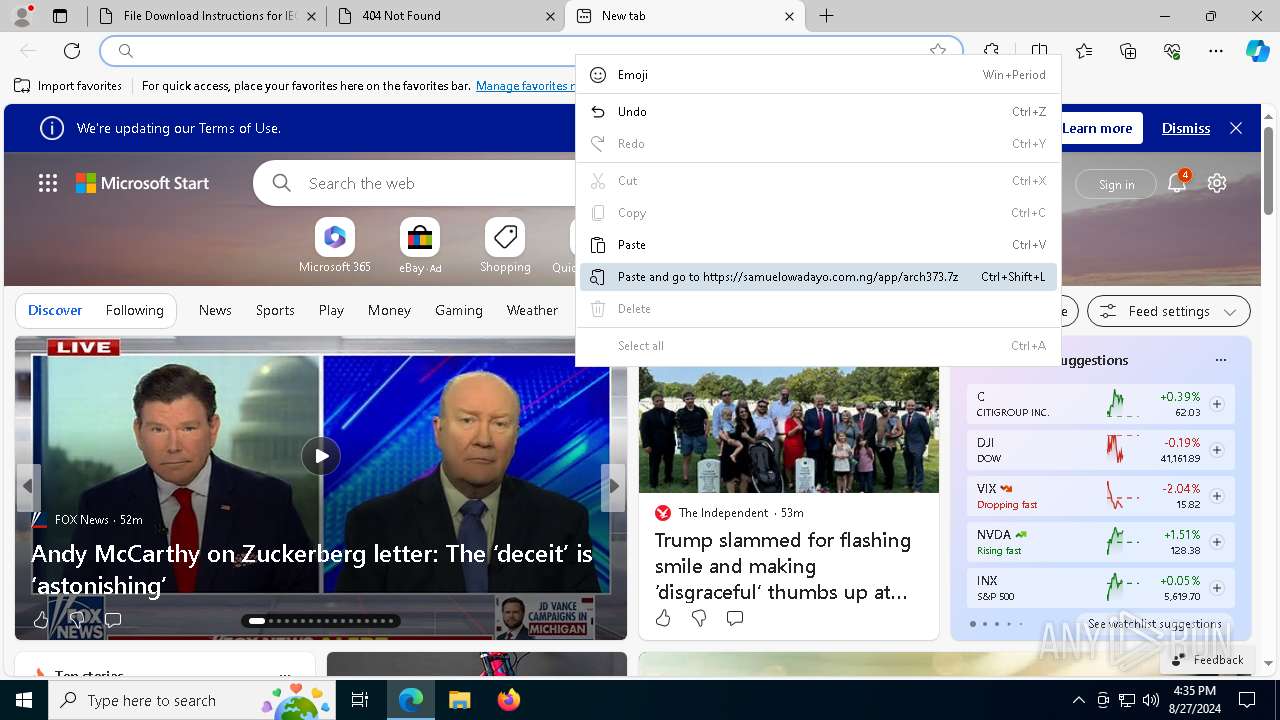Open Task View on the taskbar
Viewport: 1280px width, 720px height.
pyautogui.click(x=360, y=700)
